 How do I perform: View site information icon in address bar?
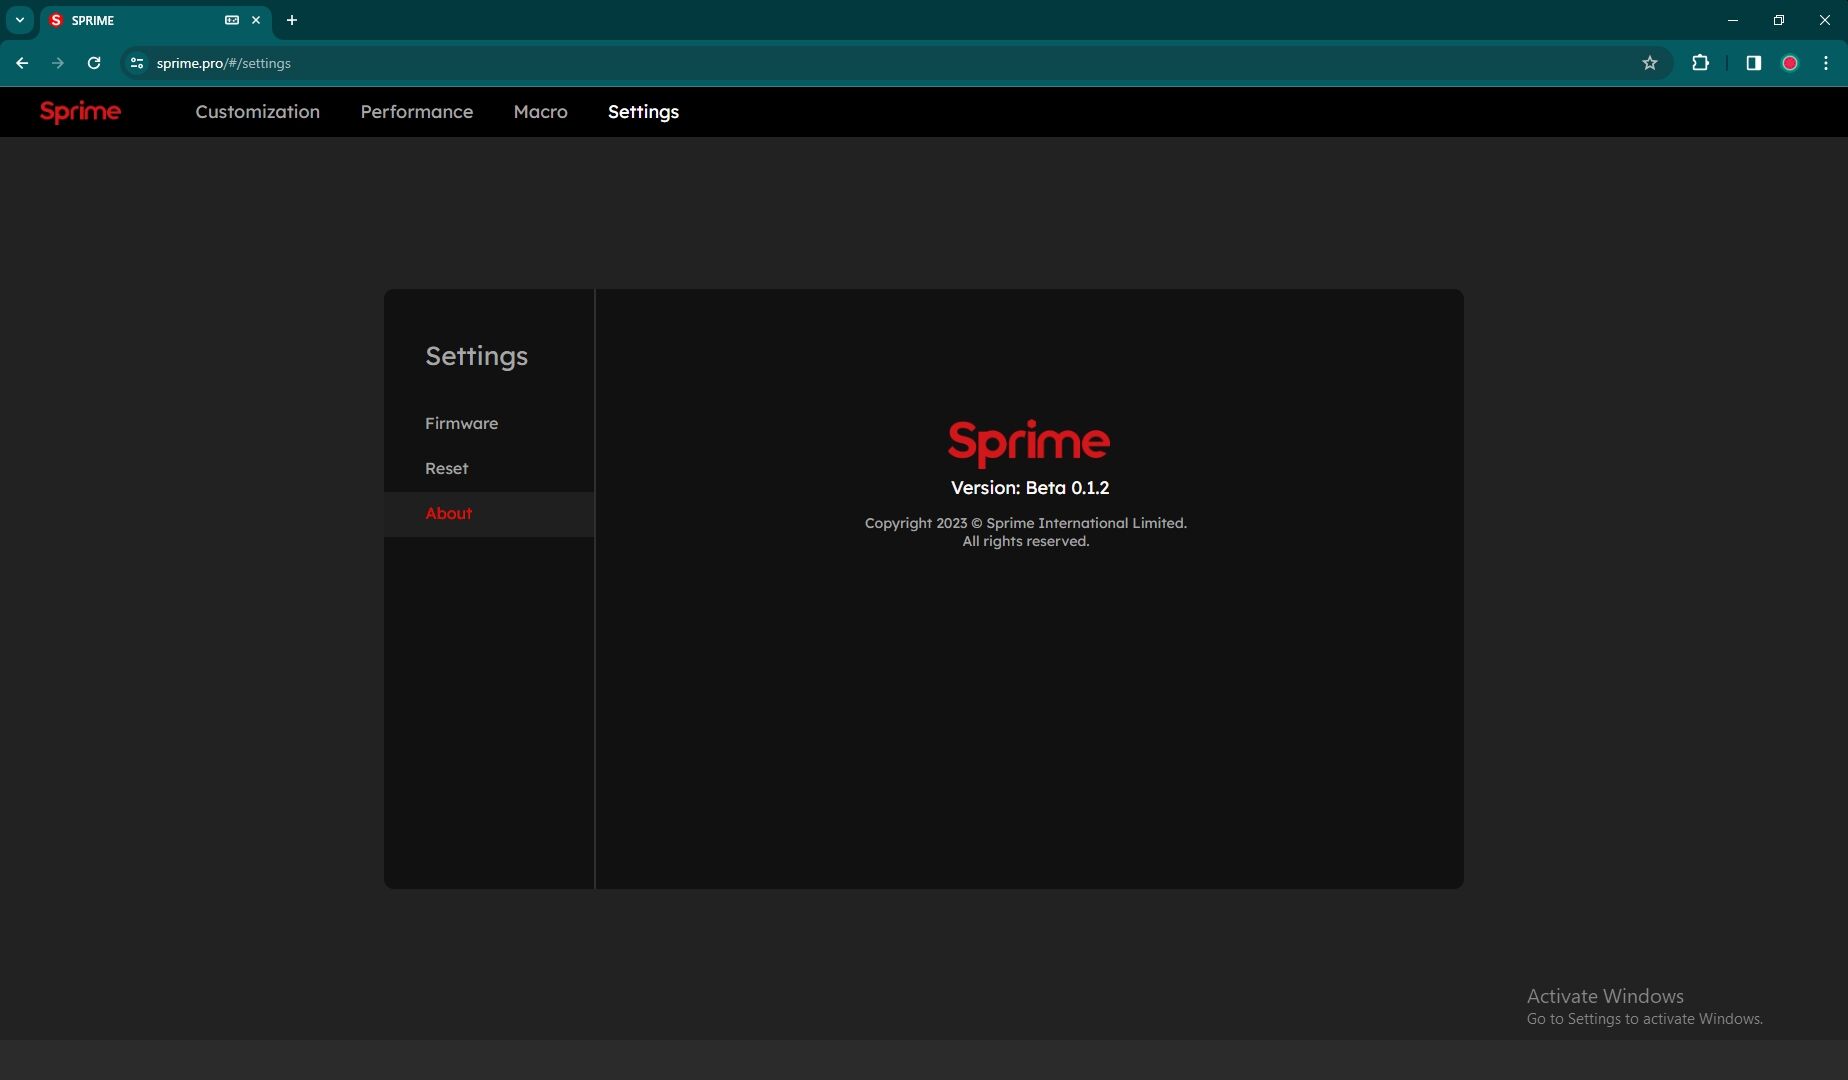point(137,63)
